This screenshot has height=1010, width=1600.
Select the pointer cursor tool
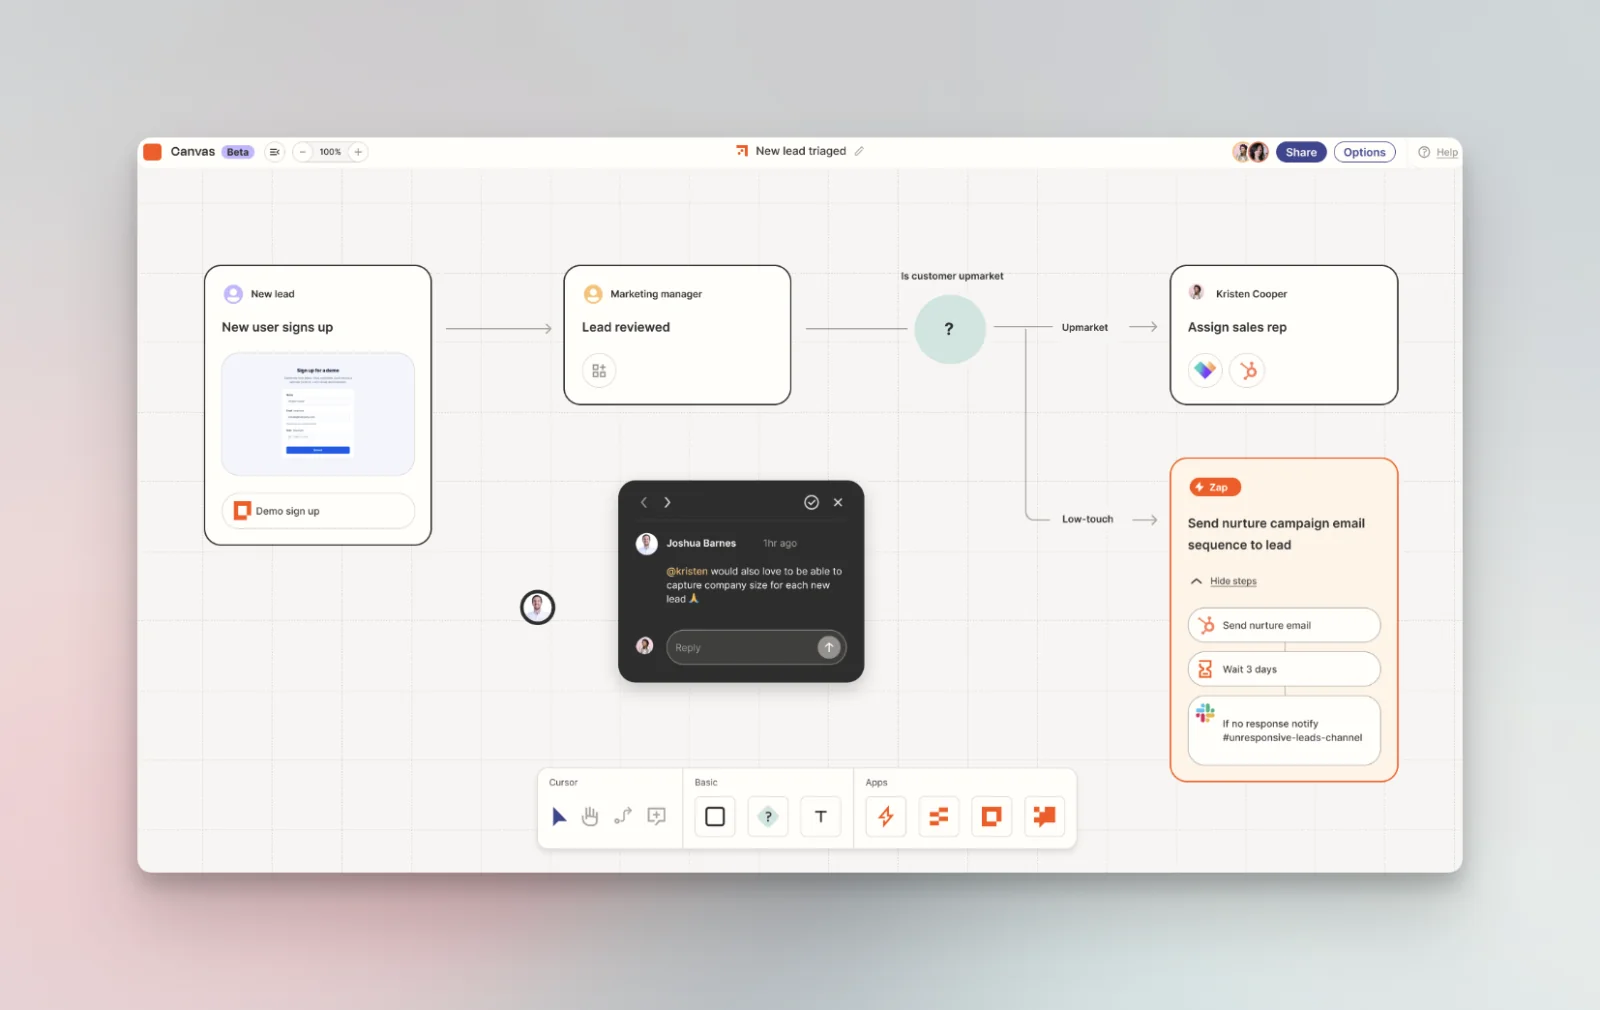click(559, 816)
